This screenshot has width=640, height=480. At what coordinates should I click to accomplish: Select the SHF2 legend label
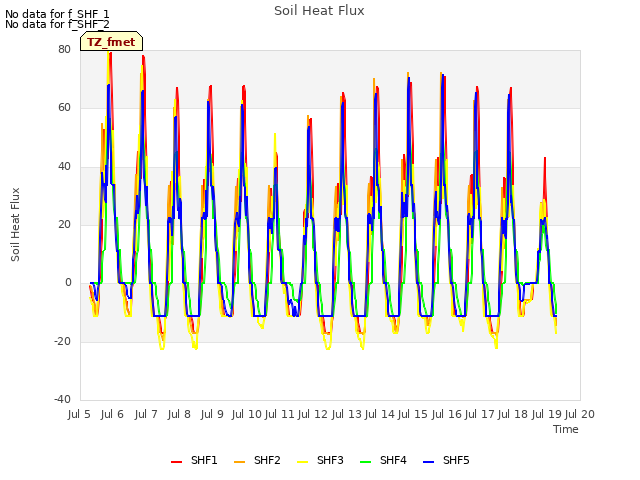[267, 460]
